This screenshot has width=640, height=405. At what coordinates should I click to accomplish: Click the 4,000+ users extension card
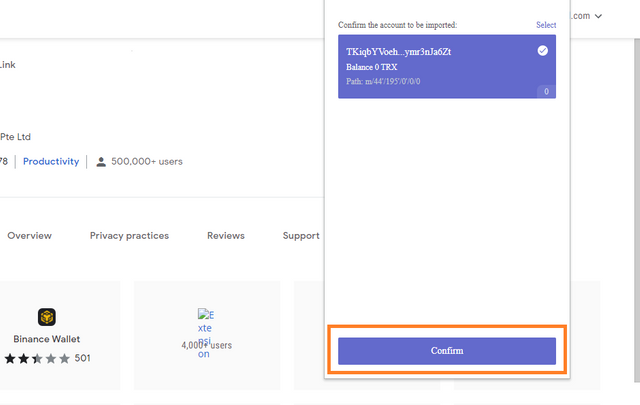click(x=206, y=335)
